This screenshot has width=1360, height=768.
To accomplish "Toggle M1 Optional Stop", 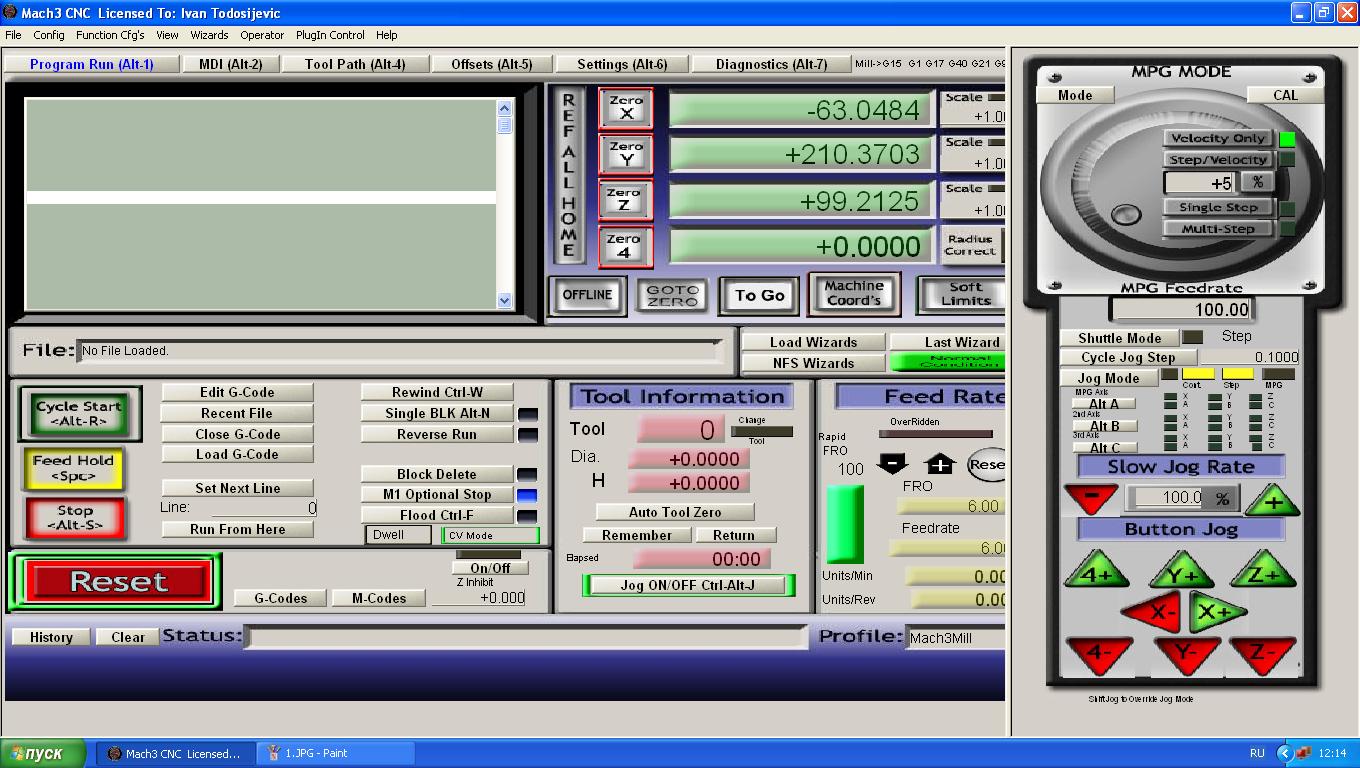I will [x=437, y=494].
